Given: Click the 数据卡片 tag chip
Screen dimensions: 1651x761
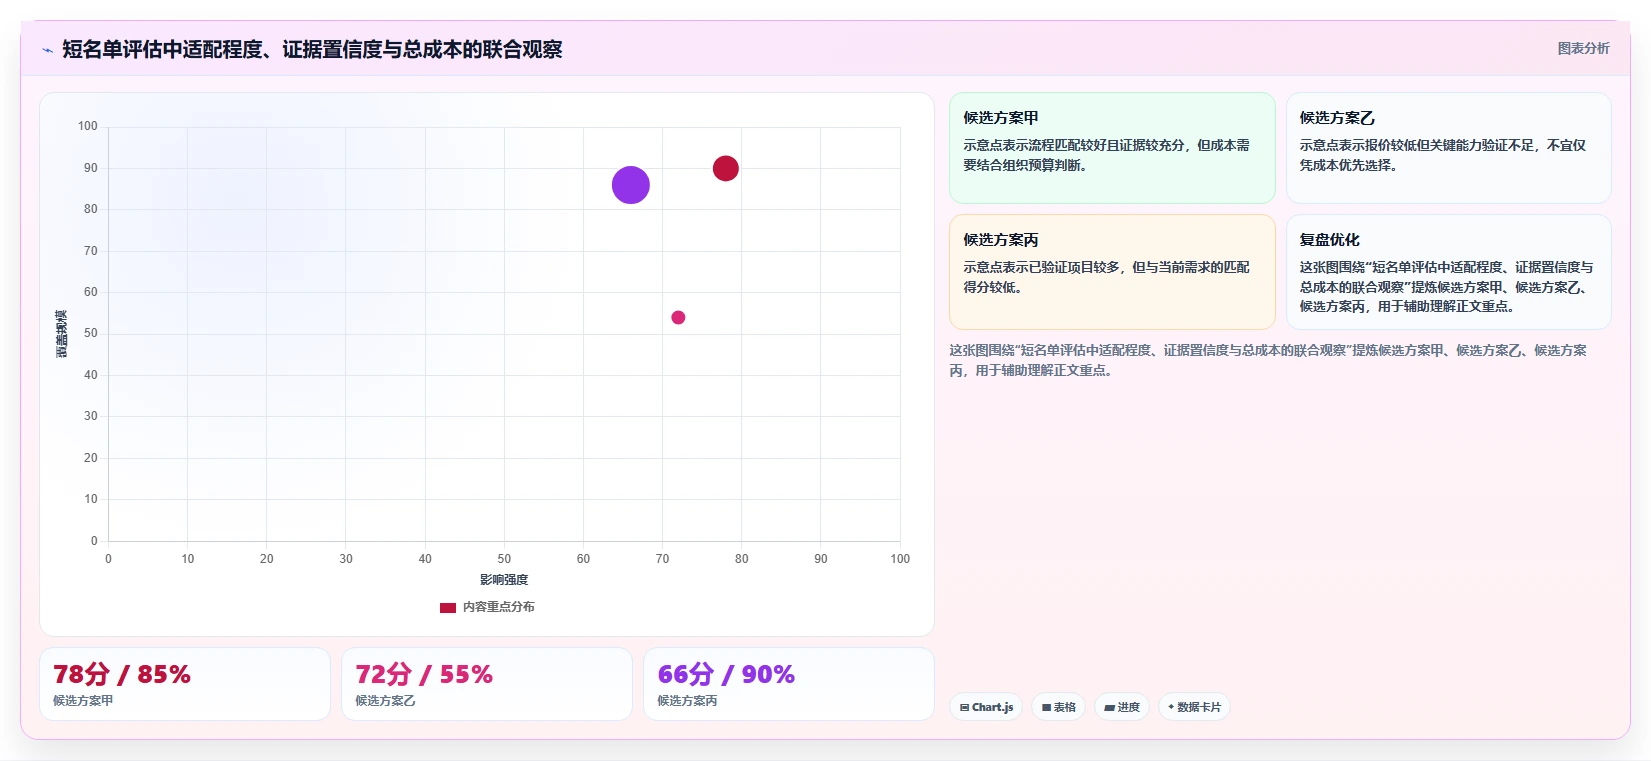Looking at the screenshot, I should [1194, 707].
